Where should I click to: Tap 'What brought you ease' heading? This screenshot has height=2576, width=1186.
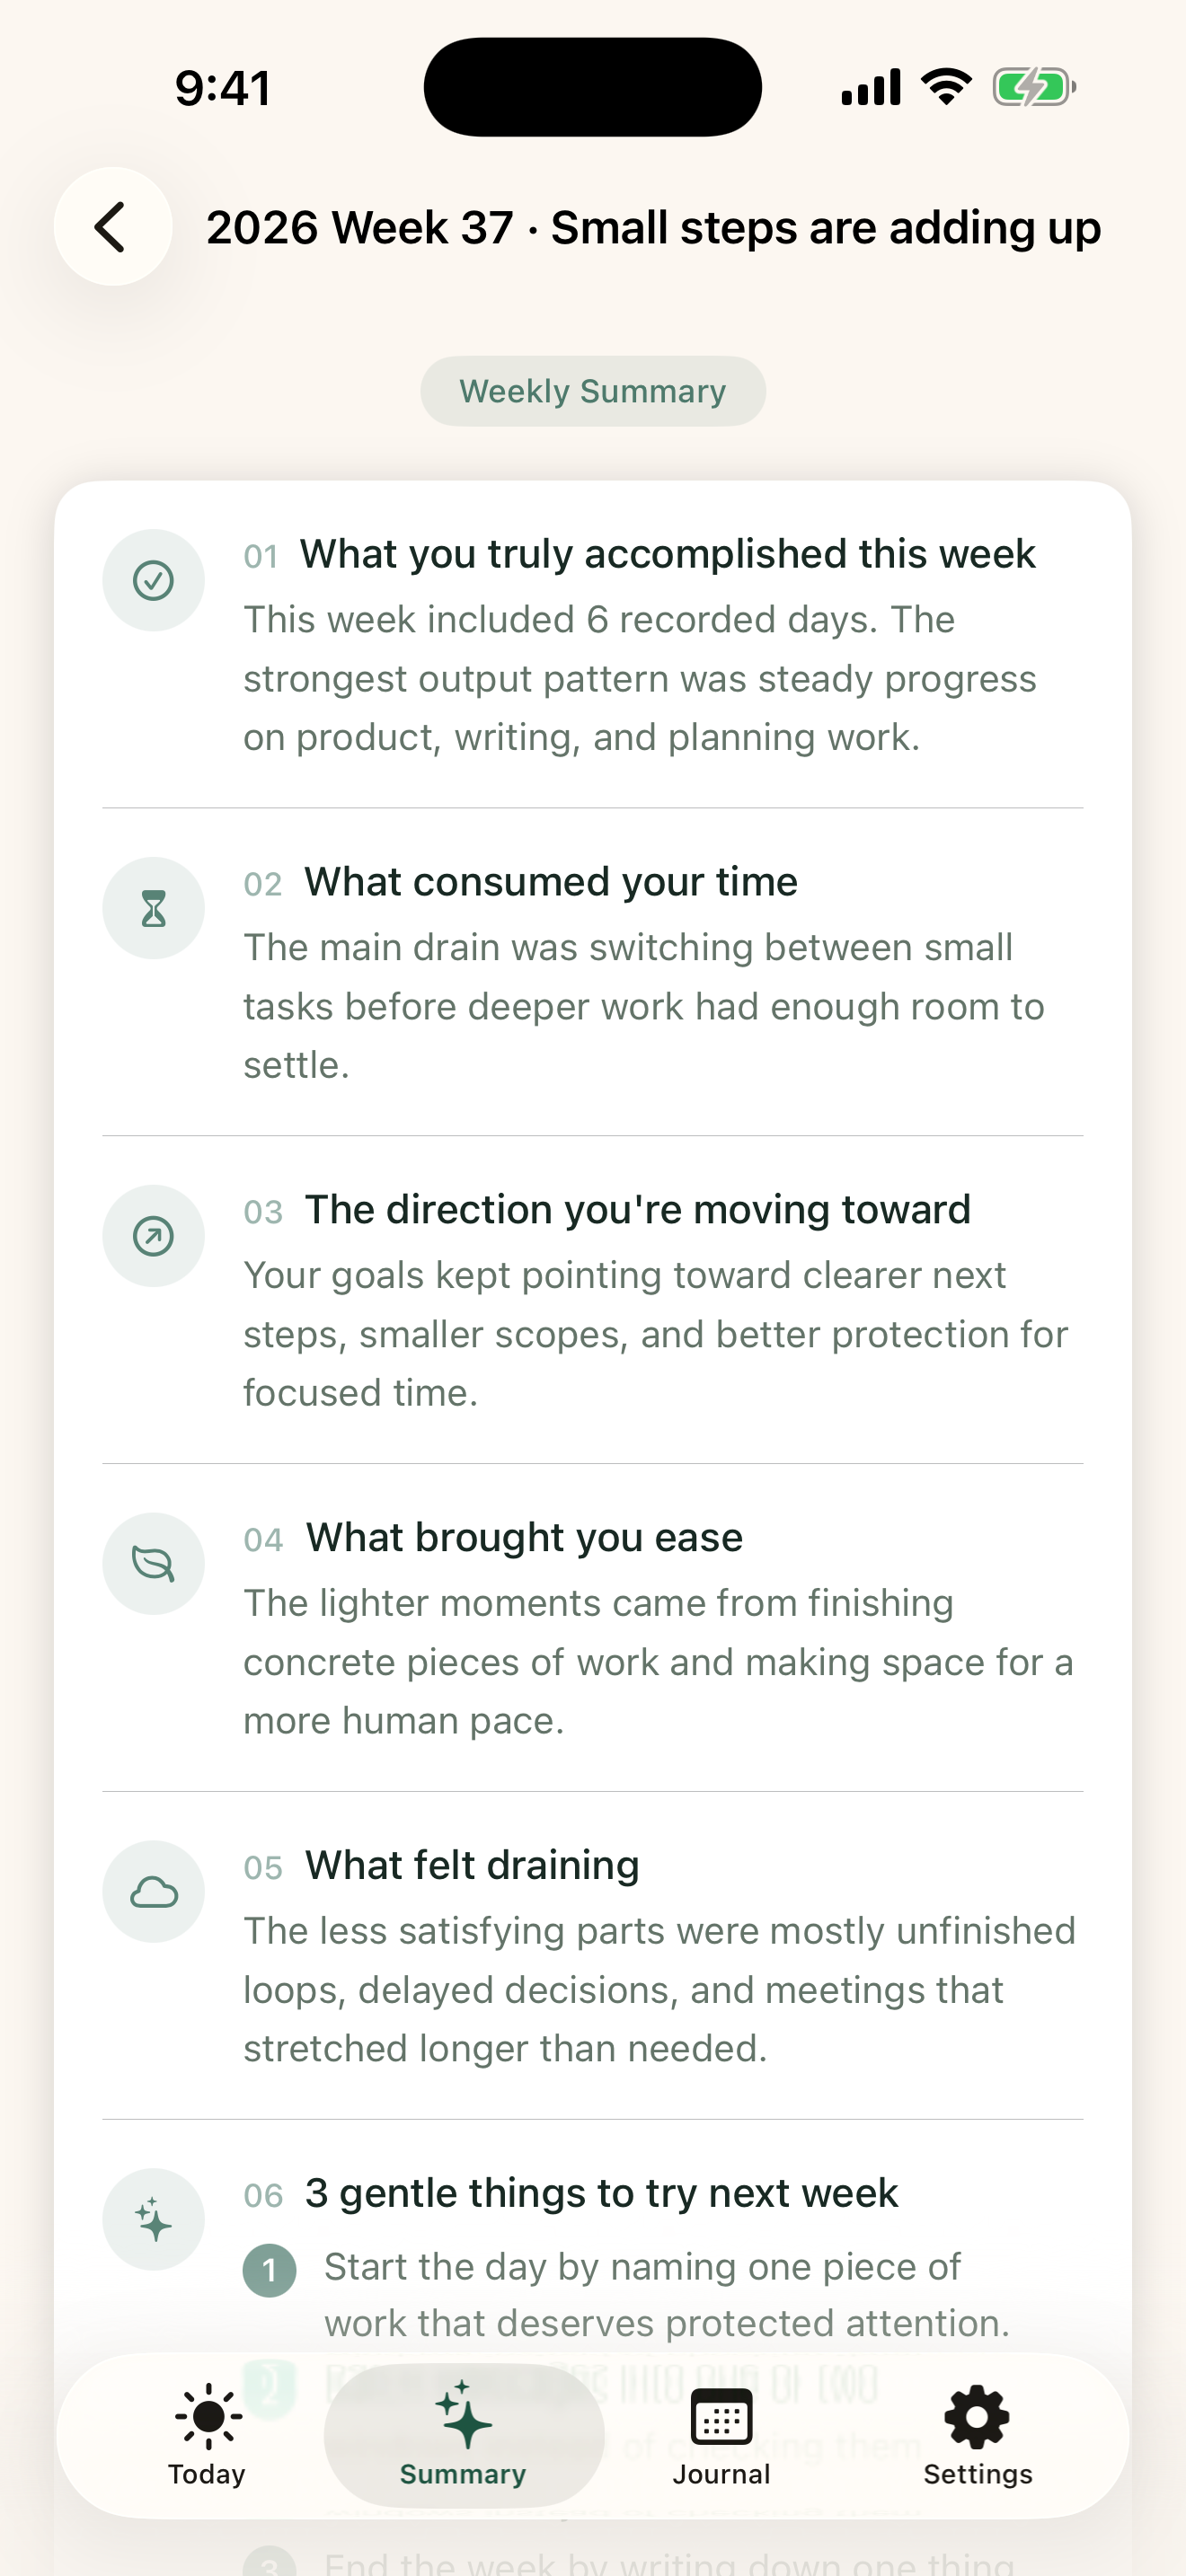(524, 1538)
